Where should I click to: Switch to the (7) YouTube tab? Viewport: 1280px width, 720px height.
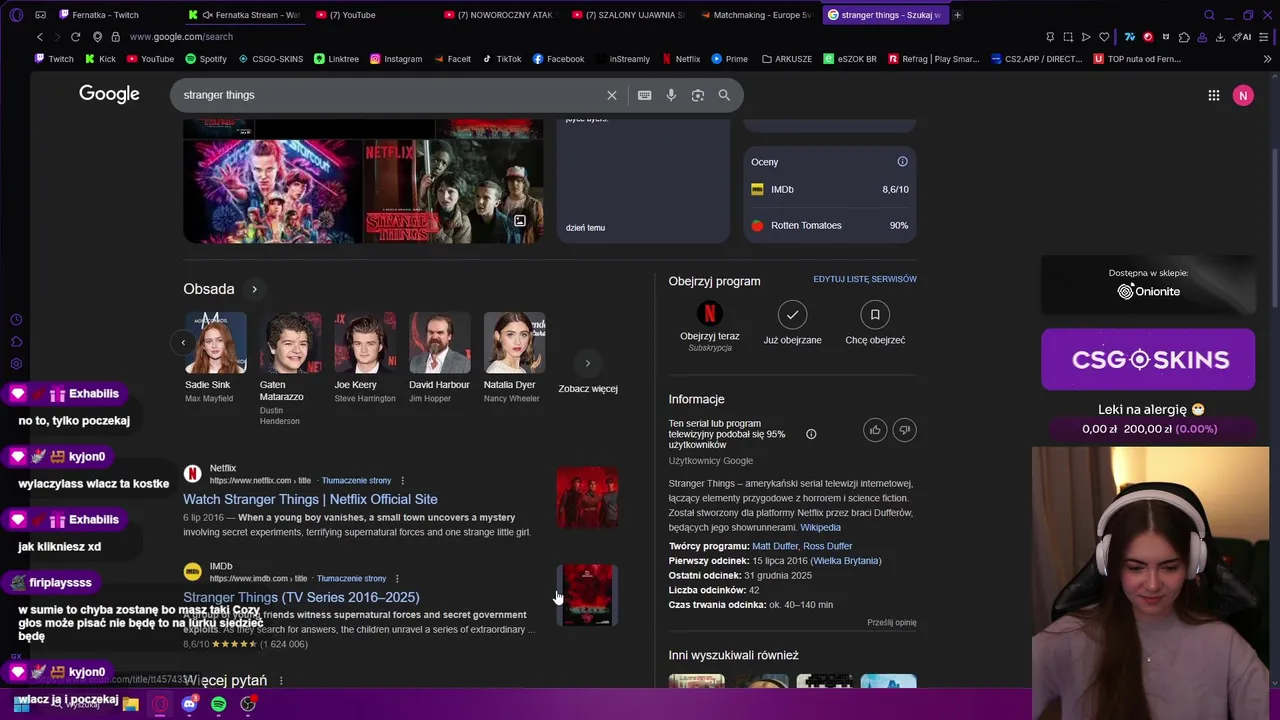point(371,15)
